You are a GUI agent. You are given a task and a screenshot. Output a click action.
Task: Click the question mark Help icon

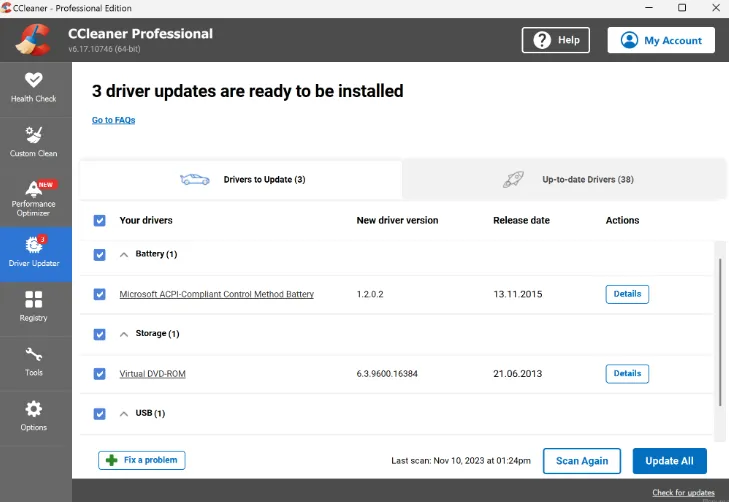[542, 40]
